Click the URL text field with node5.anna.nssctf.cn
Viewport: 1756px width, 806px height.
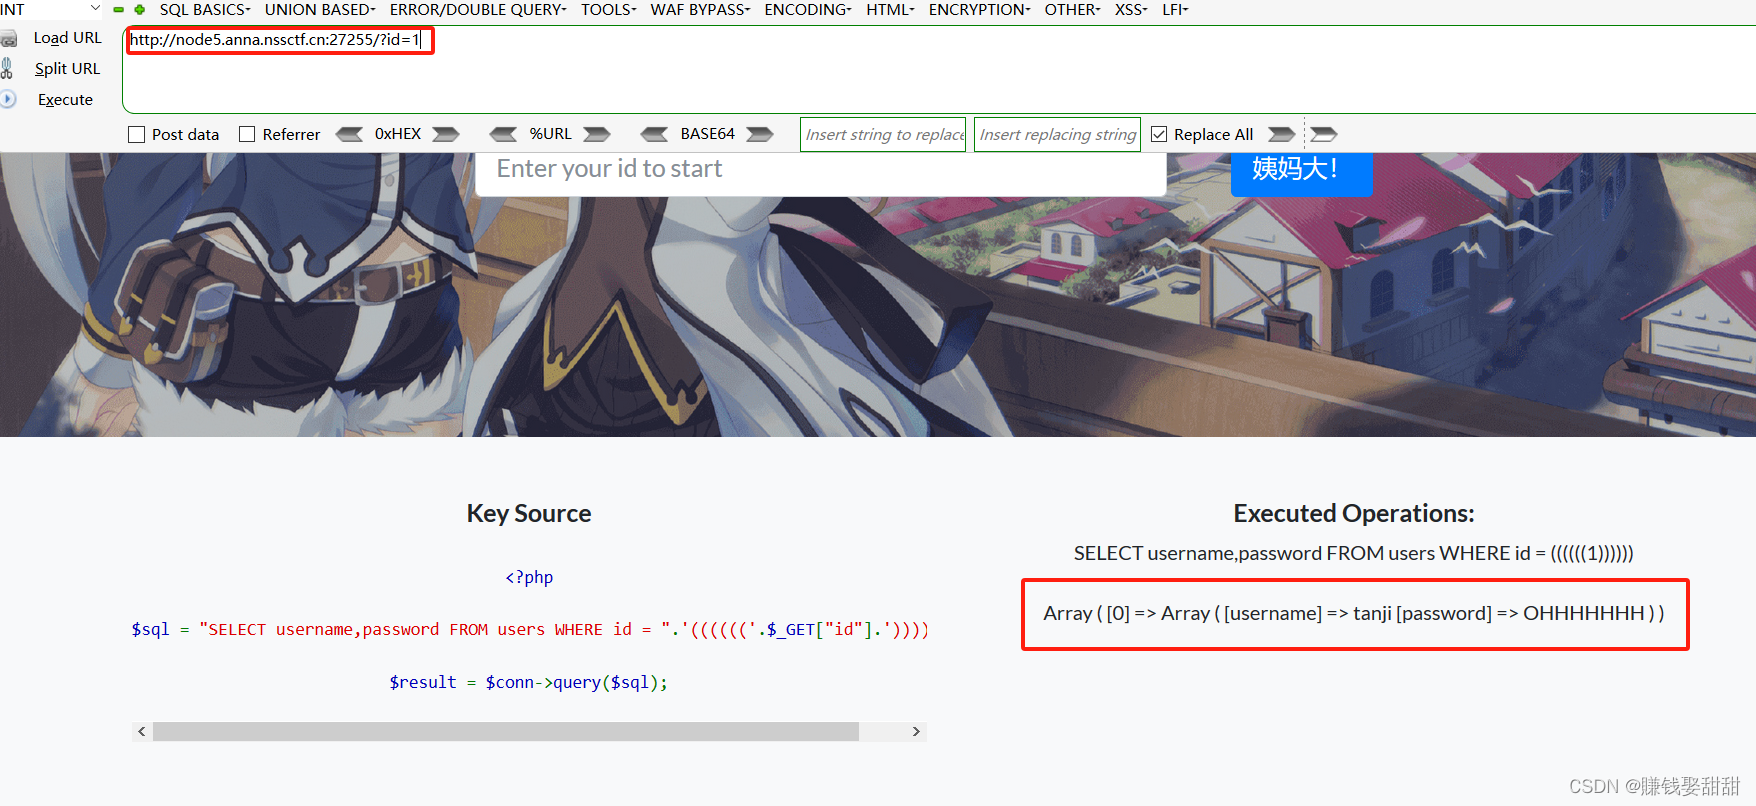click(940, 69)
